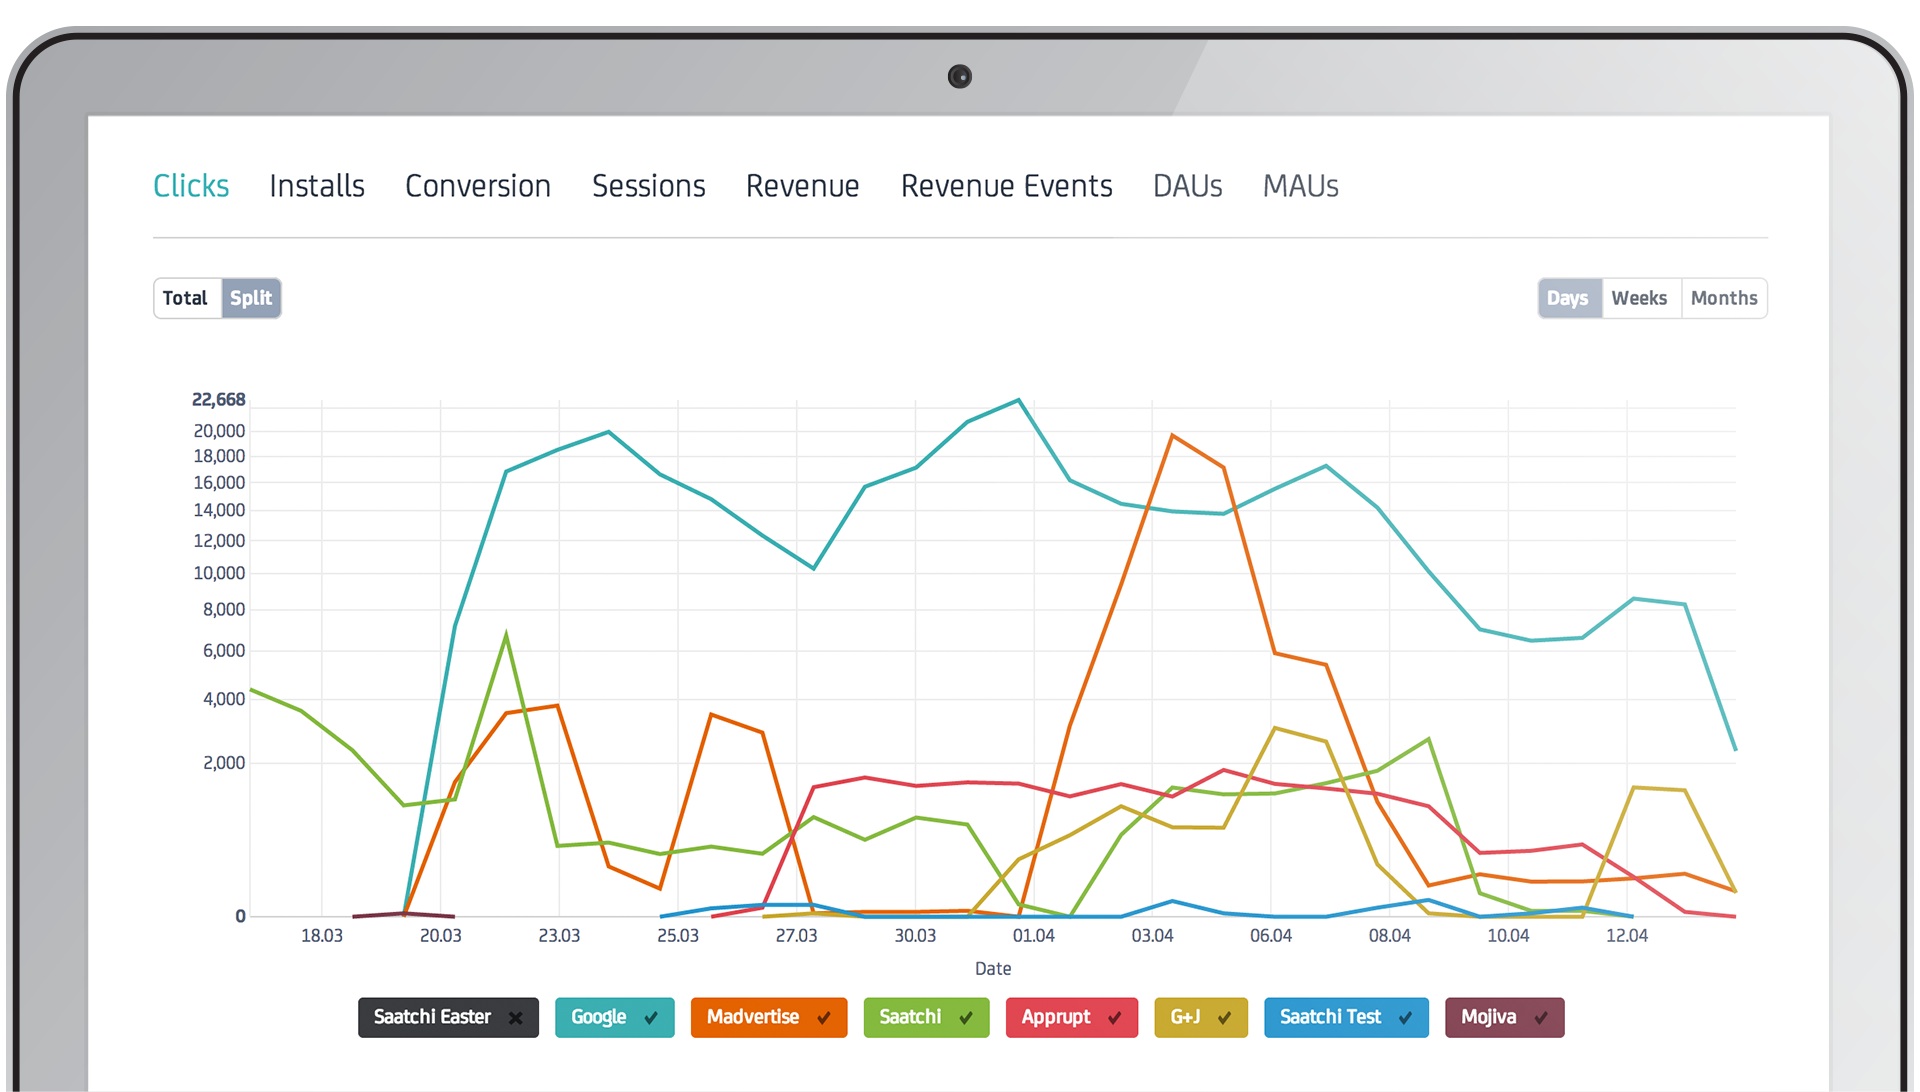The width and height of the screenshot is (1920, 1092).
Task: Select the Split view toggle
Action: (251, 298)
